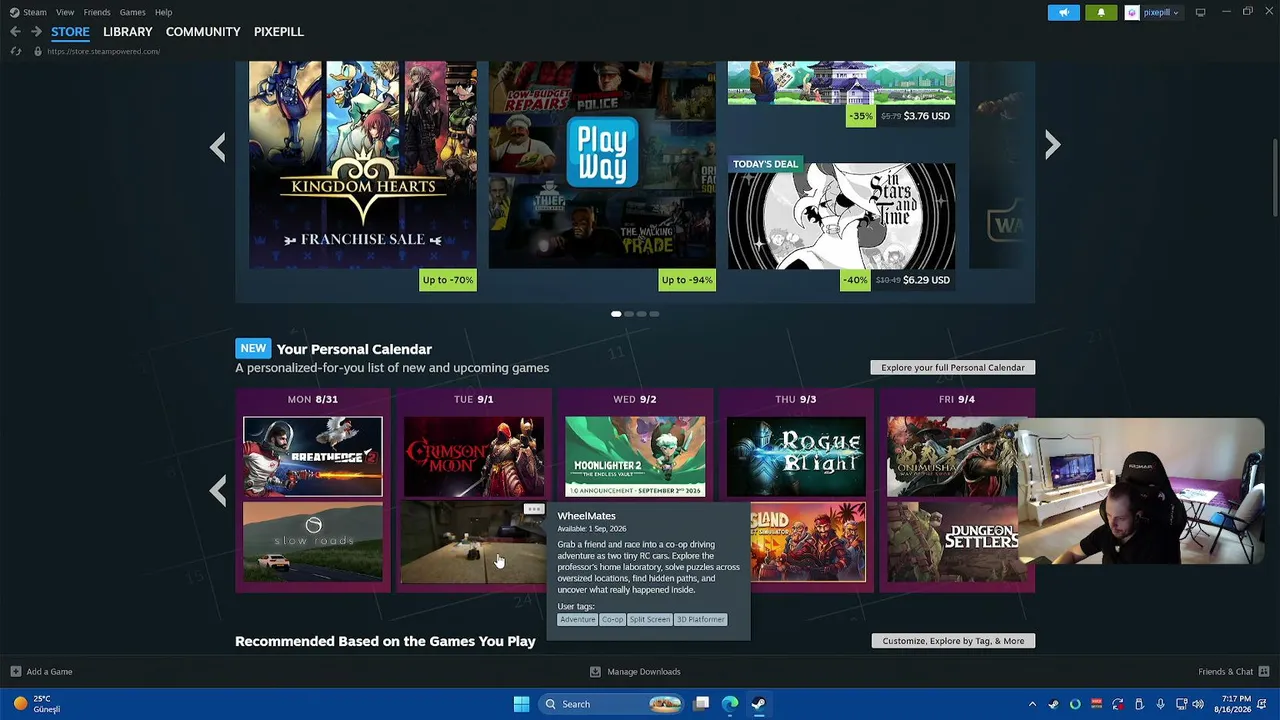Open the Rogue Blight calendar capsule
Image resolution: width=1280 pixels, height=720 pixels.
(796, 457)
